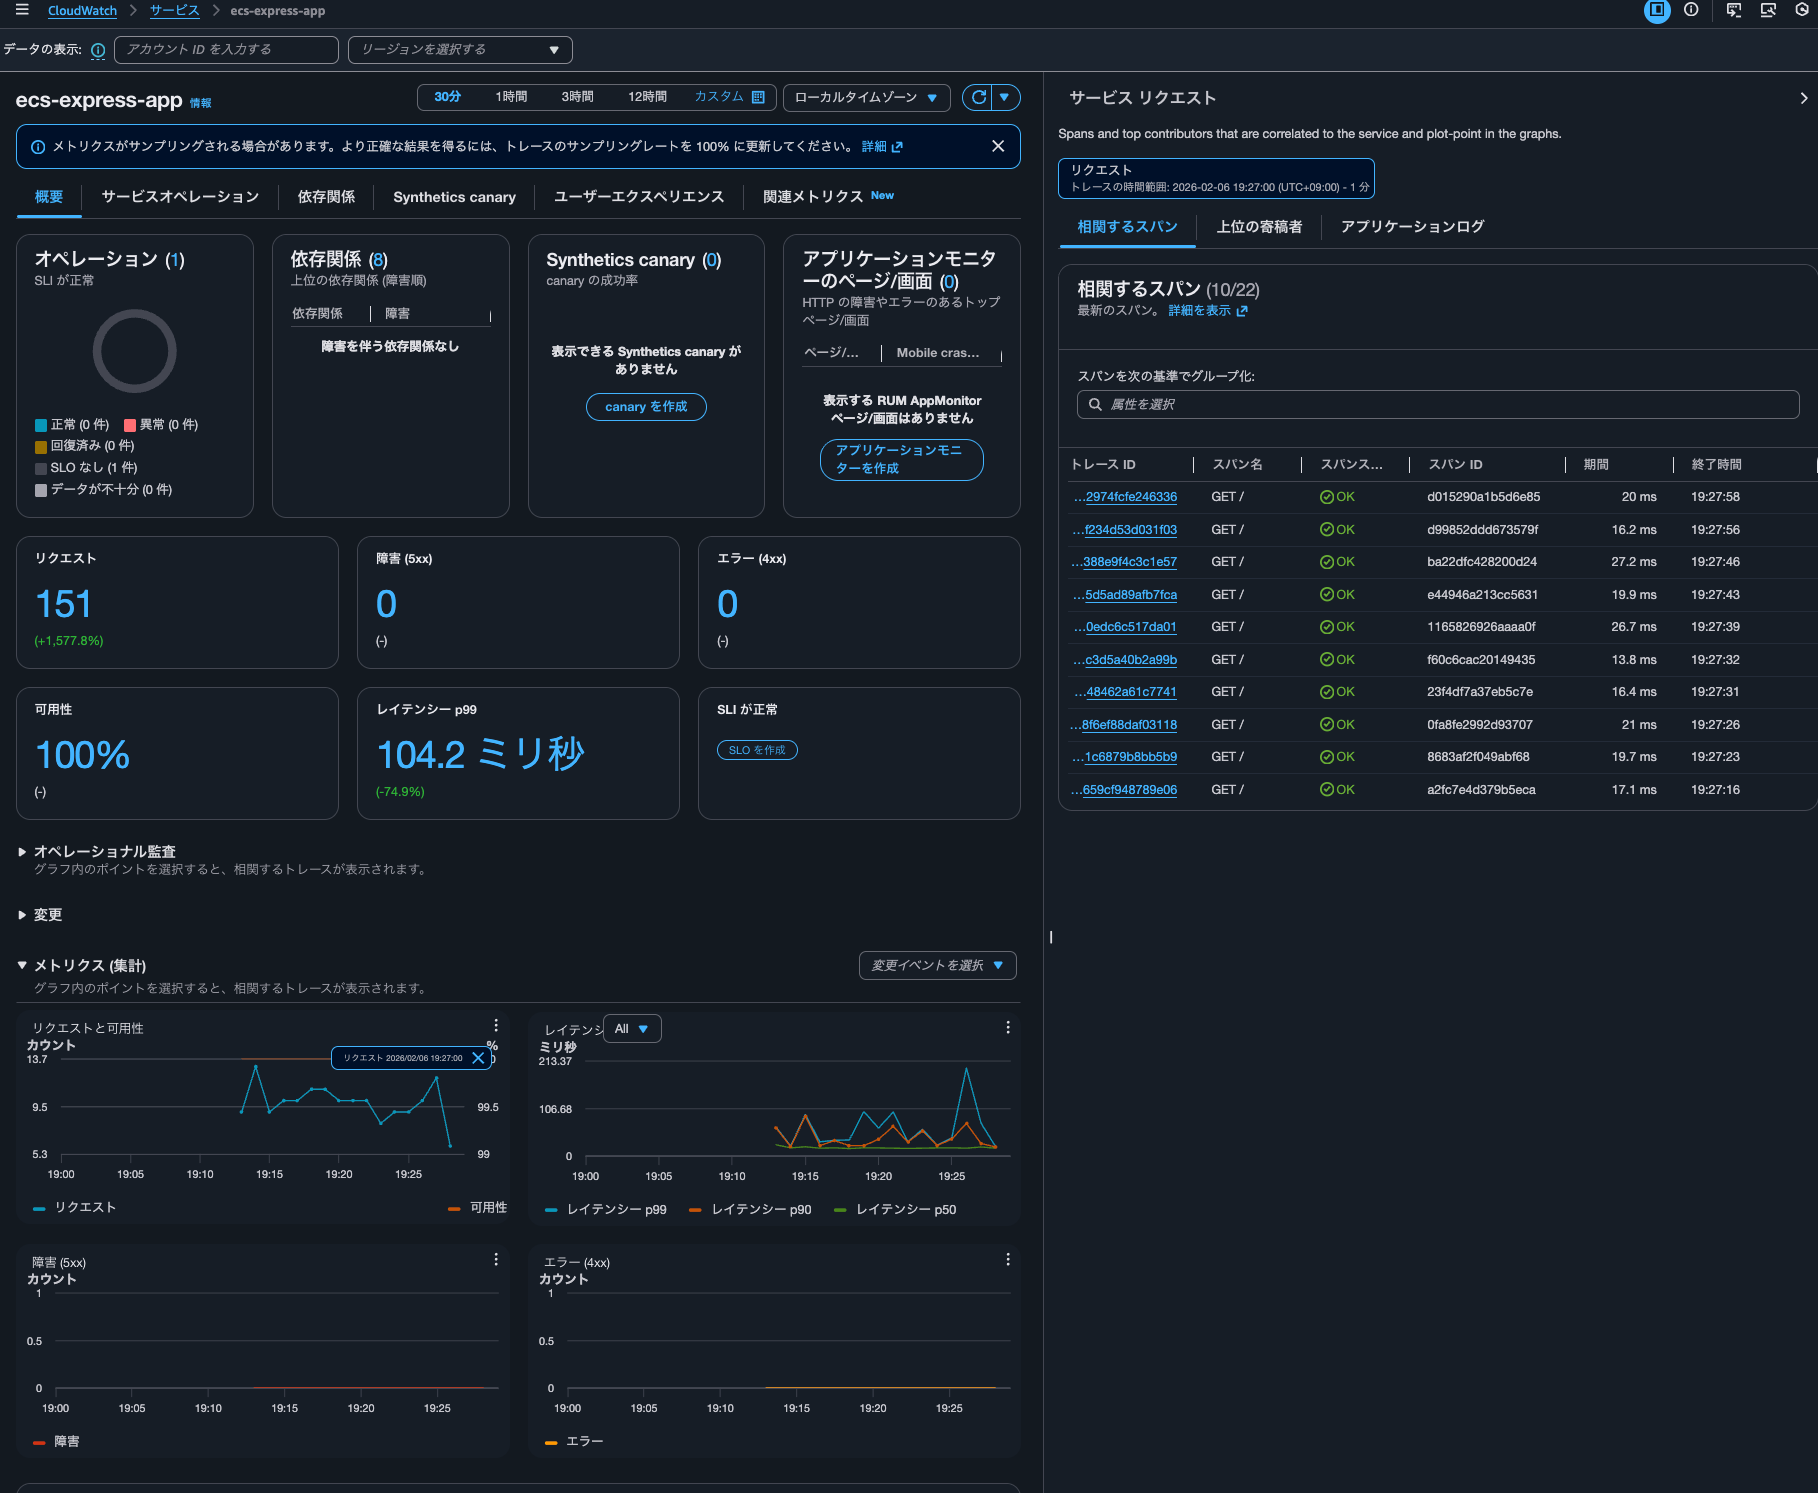
Task: Open the region selection dropdown
Action: coord(460,50)
